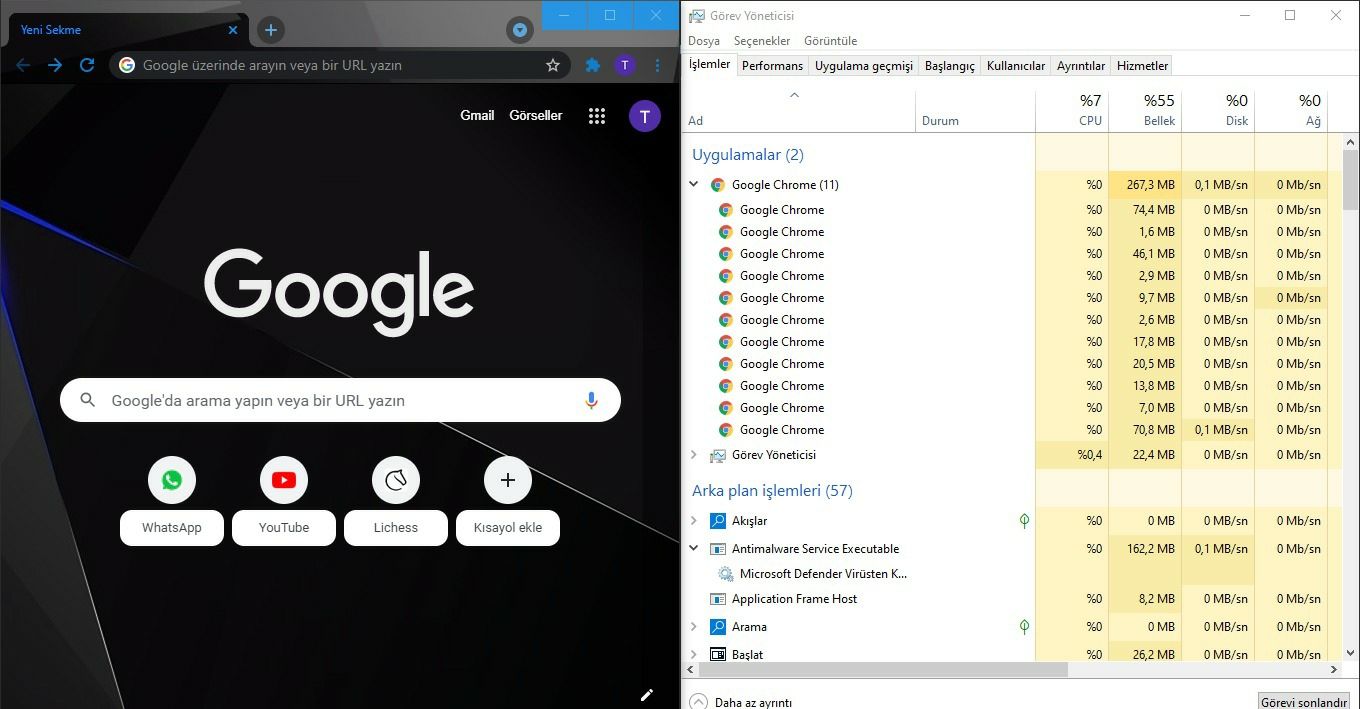Switch to the Hizmetler tab
This screenshot has height=709, width=1360.
(x=1142, y=66)
